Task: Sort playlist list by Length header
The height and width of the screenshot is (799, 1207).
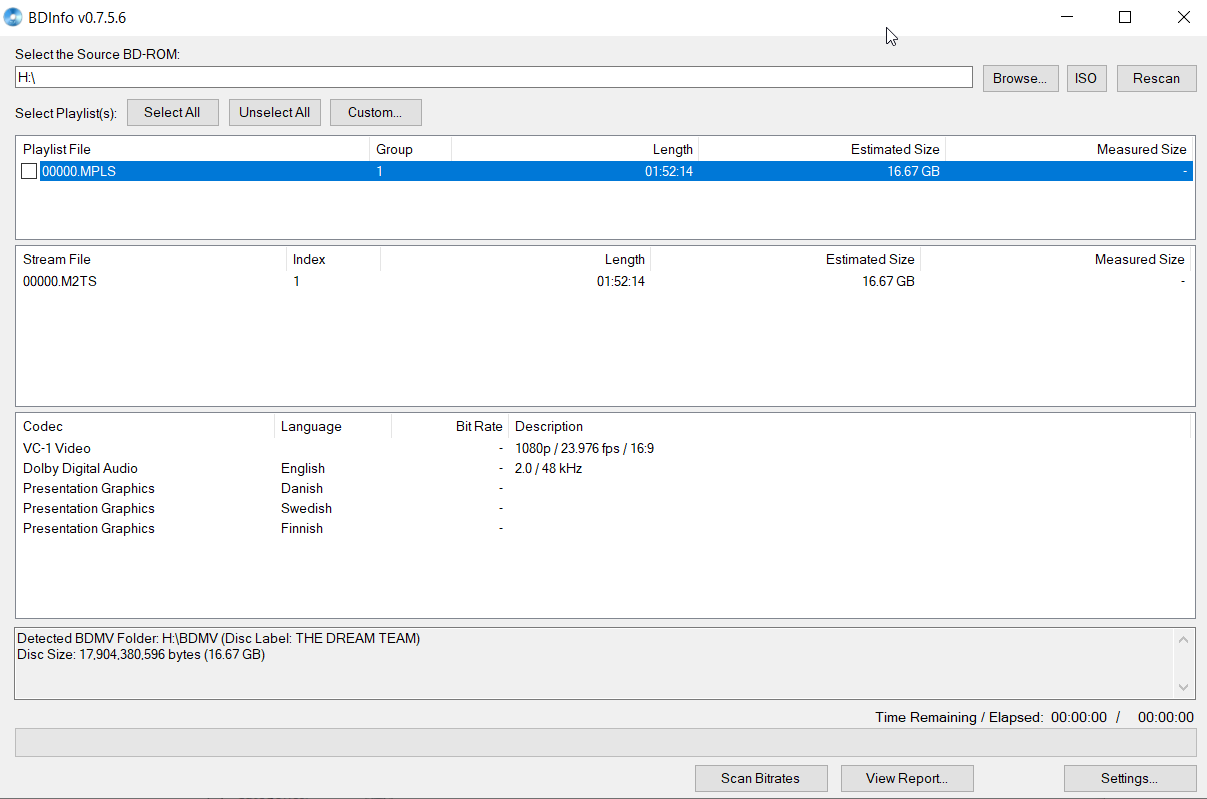Action: pos(575,149)
